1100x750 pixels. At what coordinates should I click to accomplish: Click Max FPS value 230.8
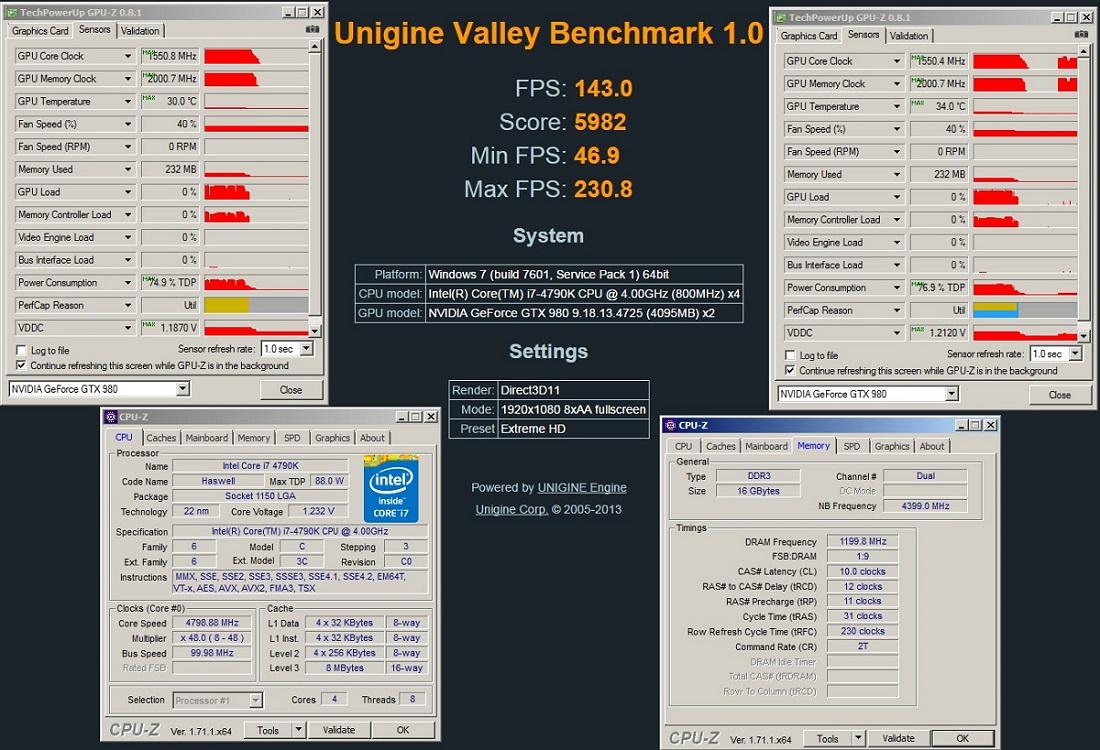(x=603, y=189)
